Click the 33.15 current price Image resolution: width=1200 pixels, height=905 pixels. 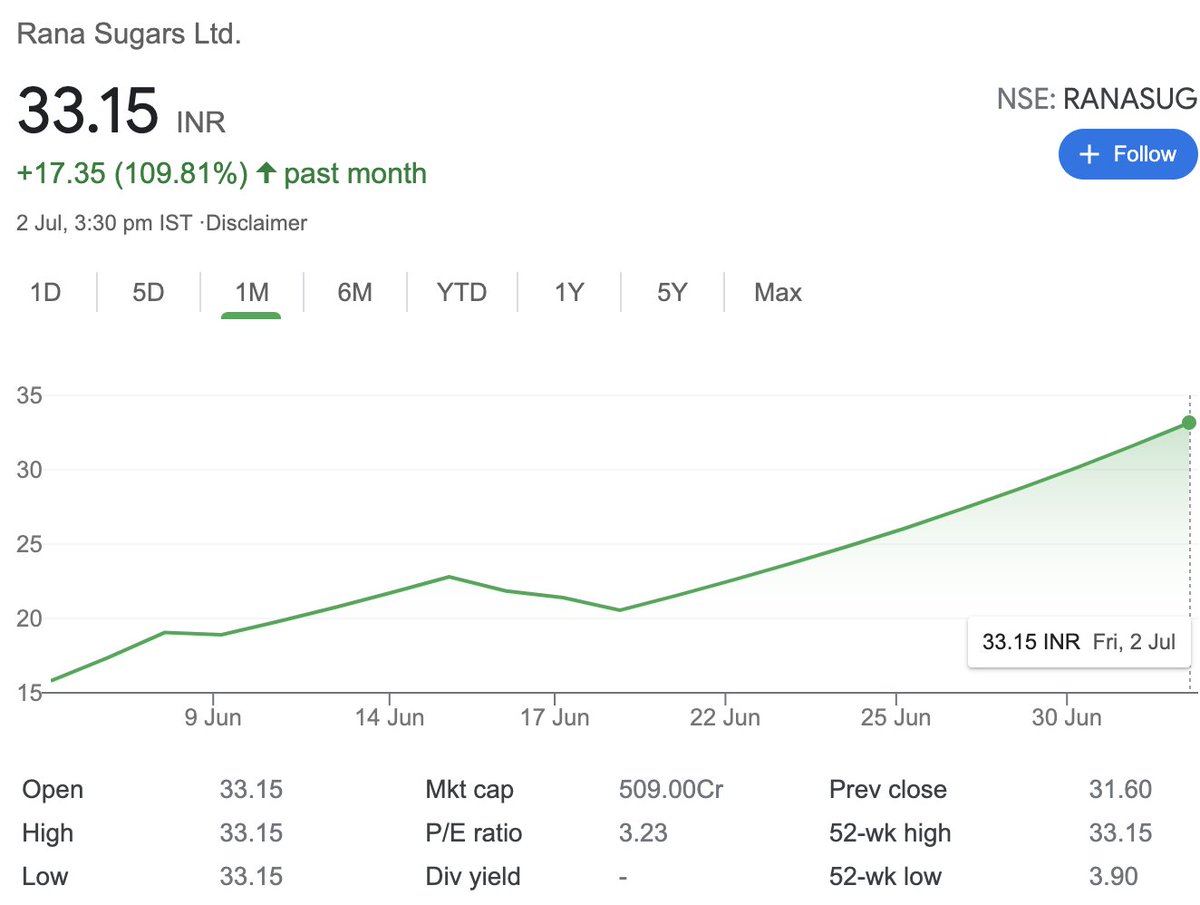[x=88, y=110]
